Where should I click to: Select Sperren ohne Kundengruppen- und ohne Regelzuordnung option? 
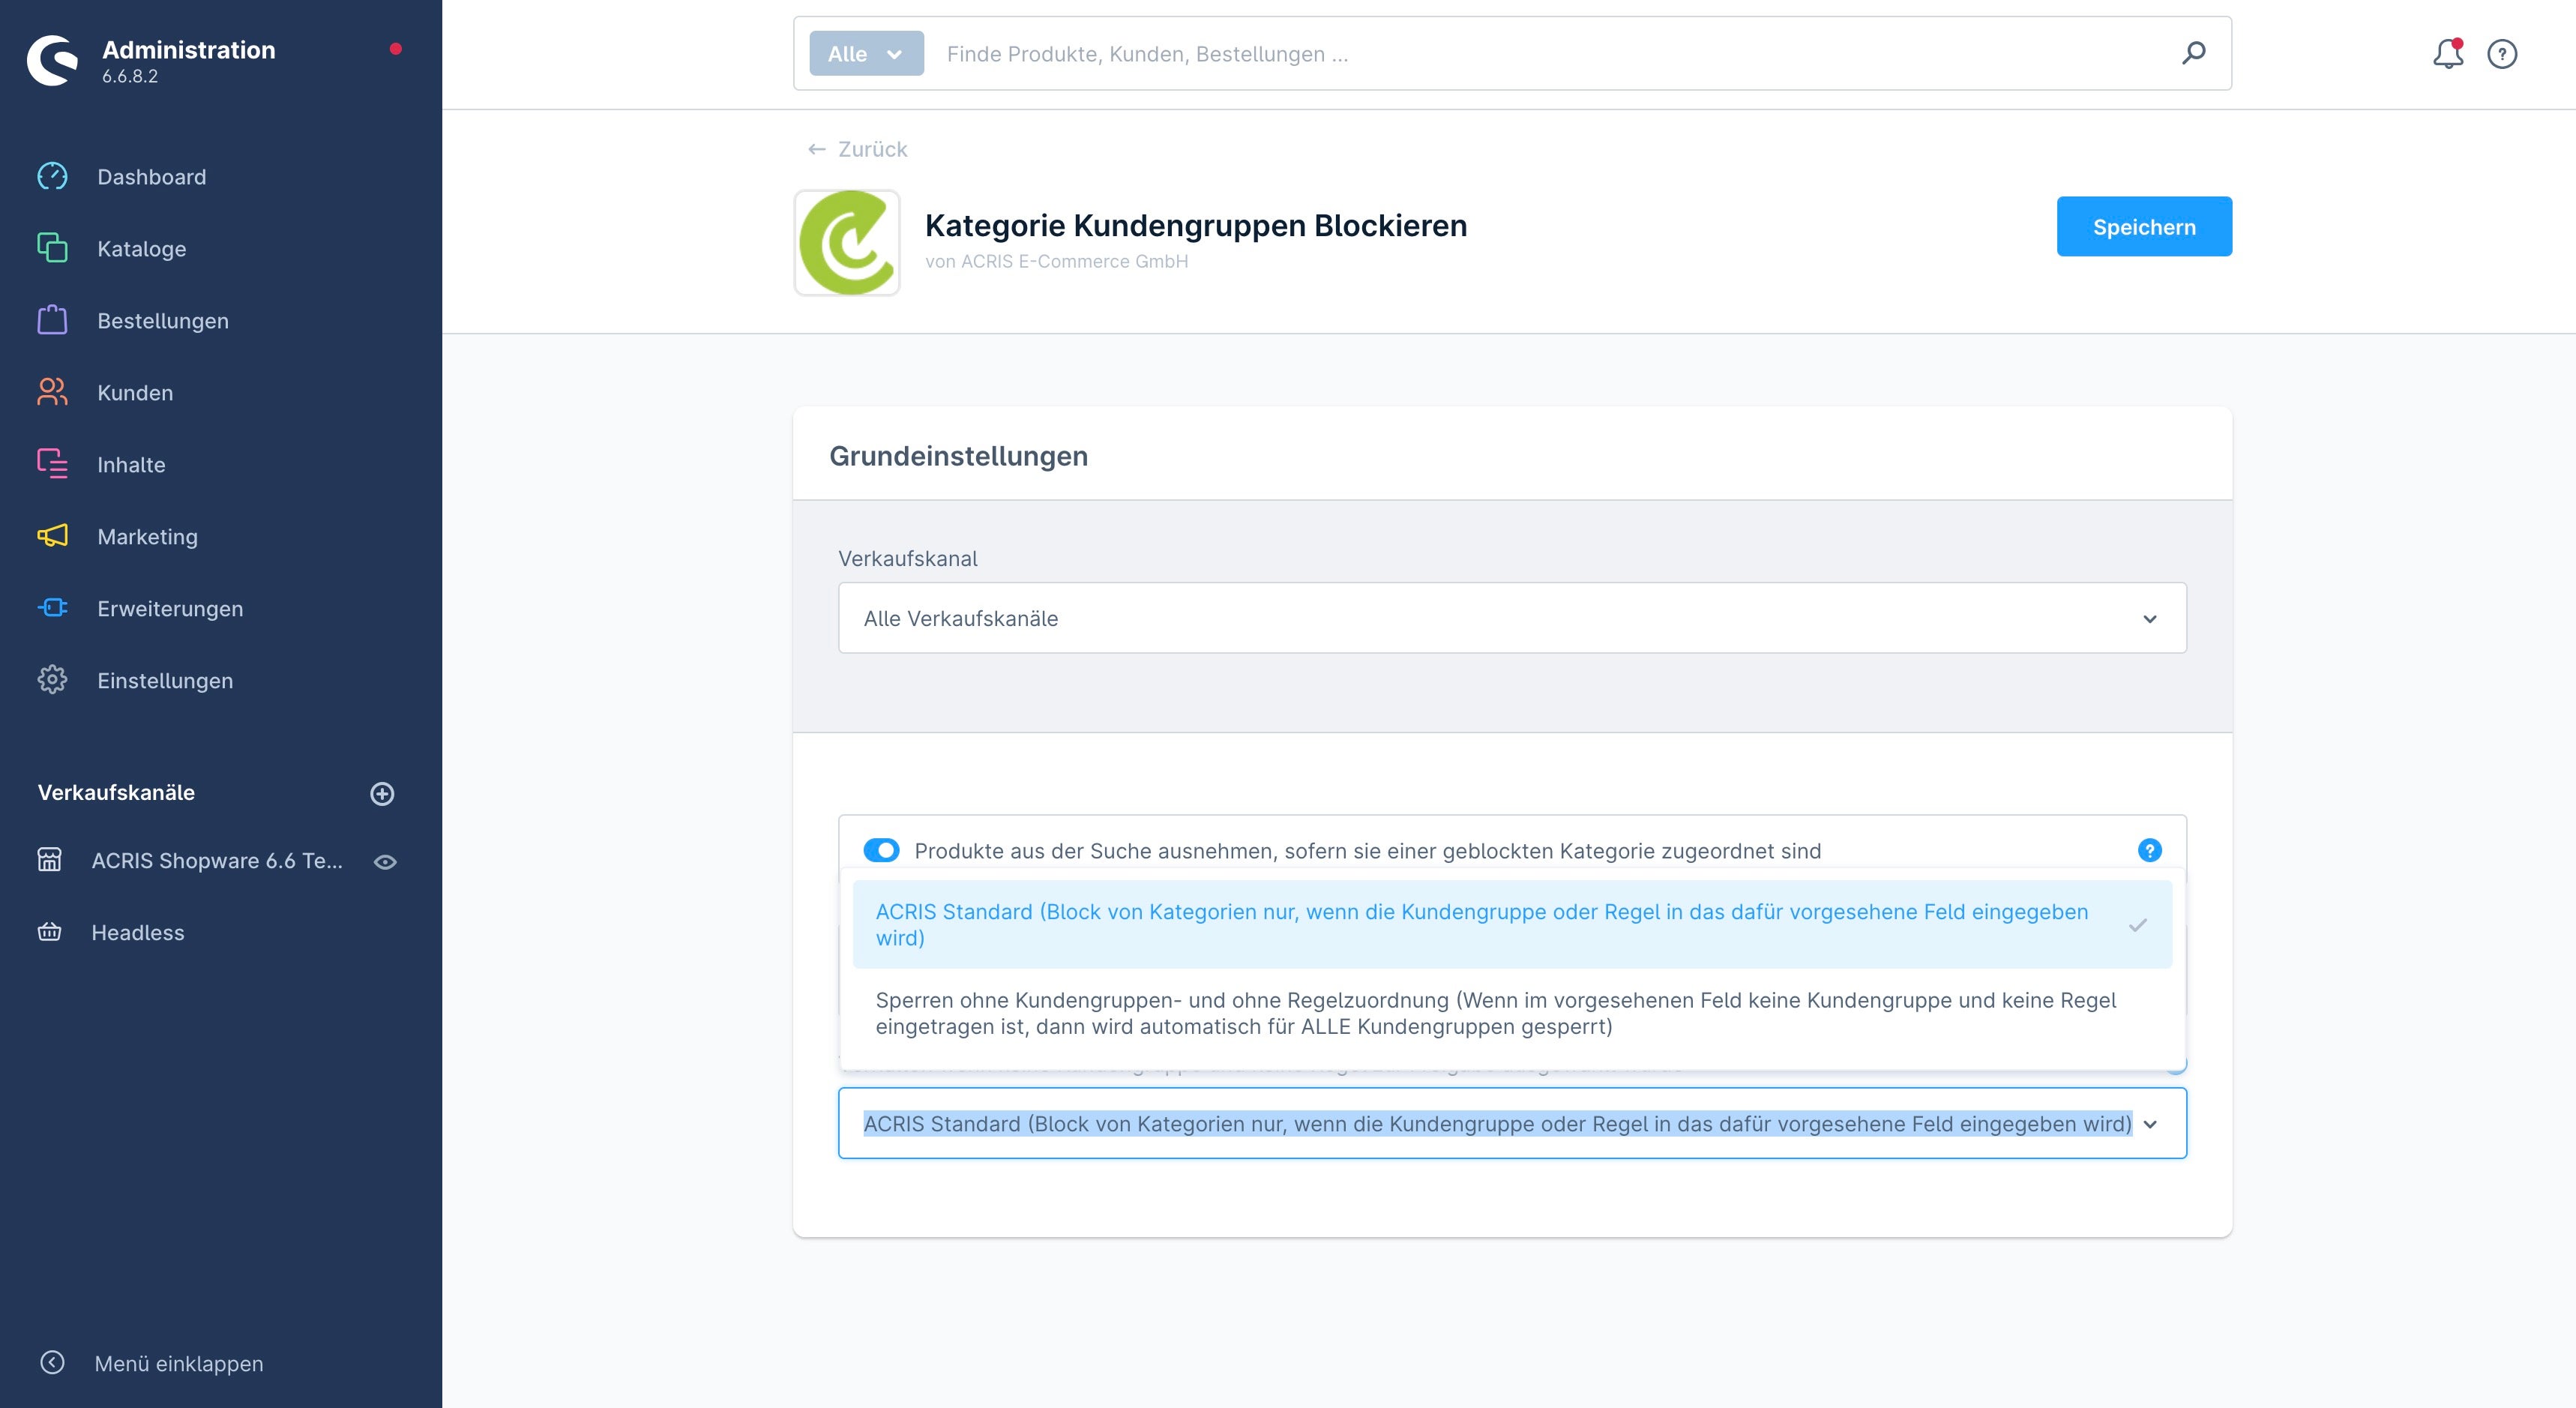pyautogui.click(x=1512, y=1013)
